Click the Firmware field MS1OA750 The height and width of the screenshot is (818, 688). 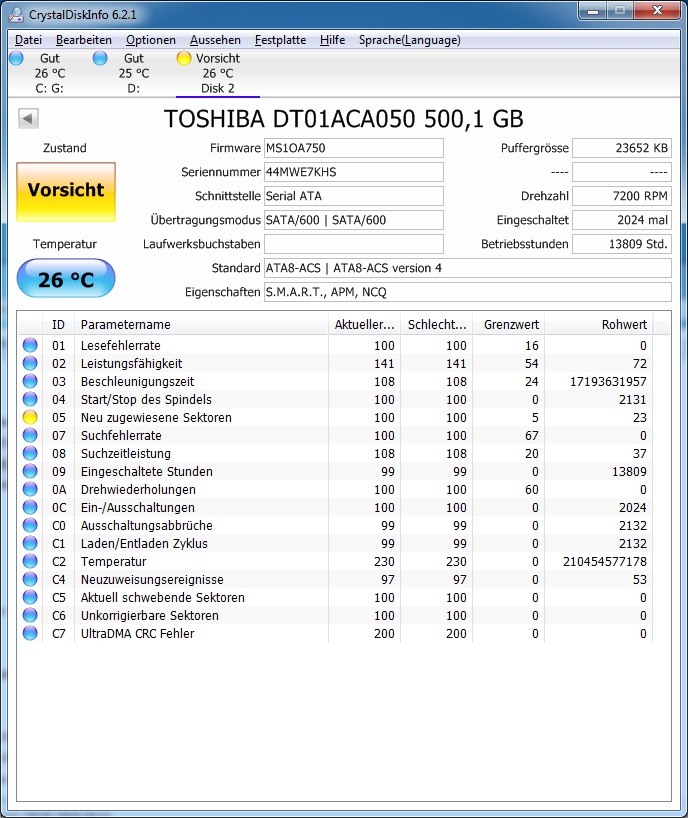click(354, 148)
